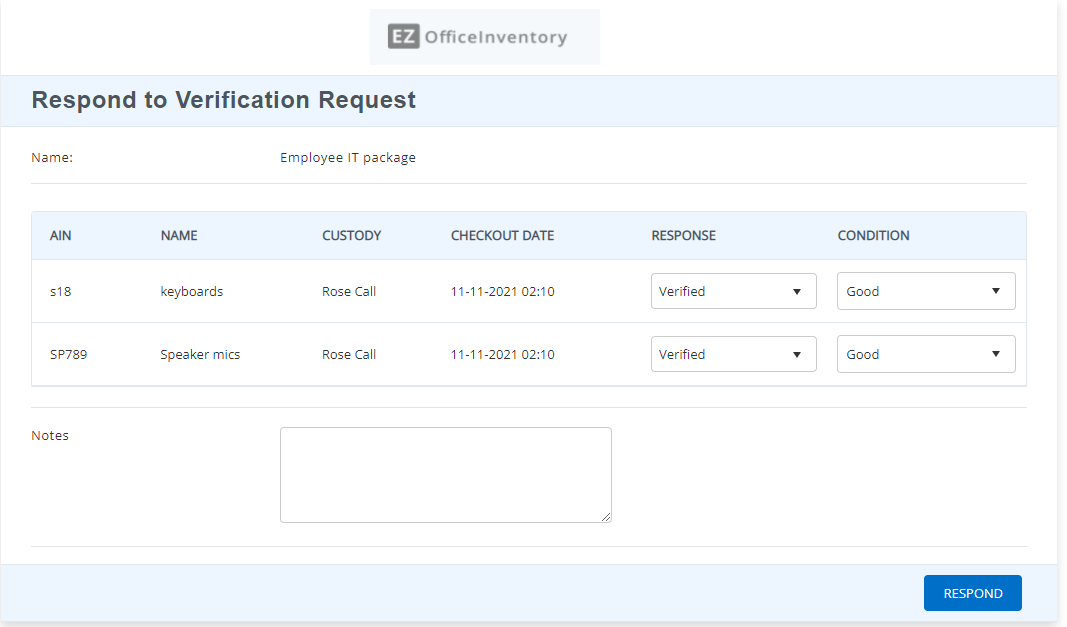Viewport: 1067px width, 627px height.
Task: Open the Condition dropdown for Speaker mics
Action: pos(925,354)
